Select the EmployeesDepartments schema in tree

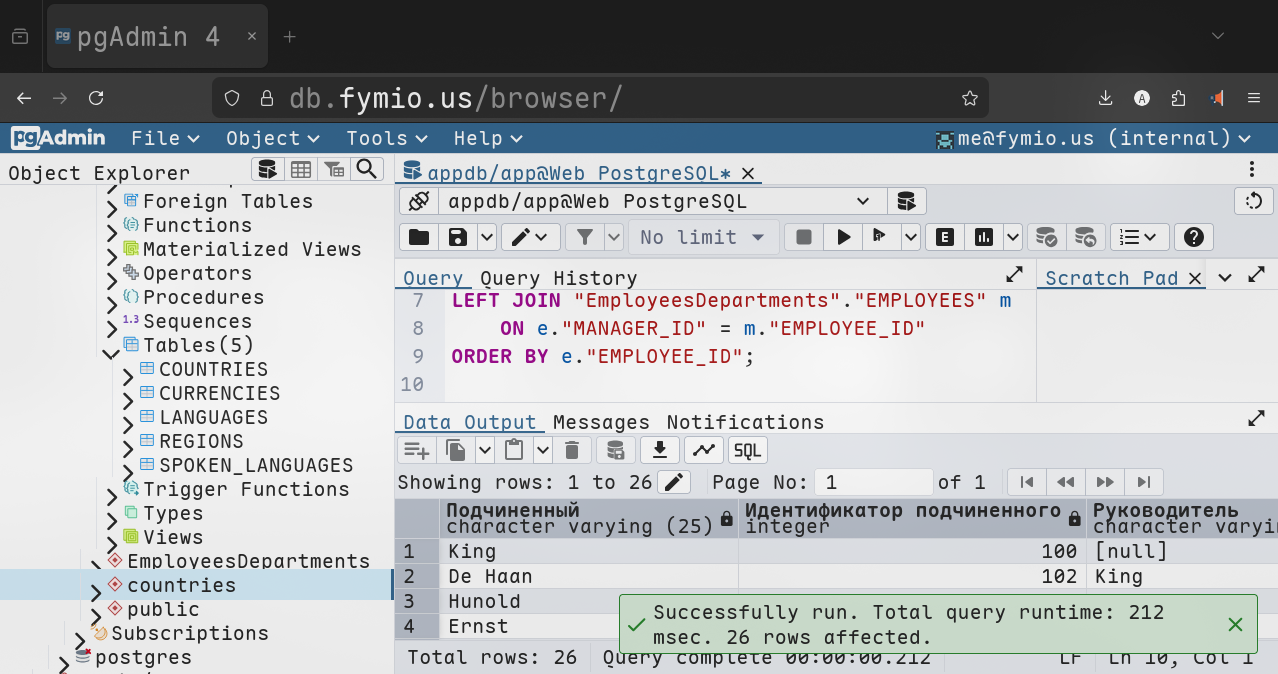coord(248,561)
